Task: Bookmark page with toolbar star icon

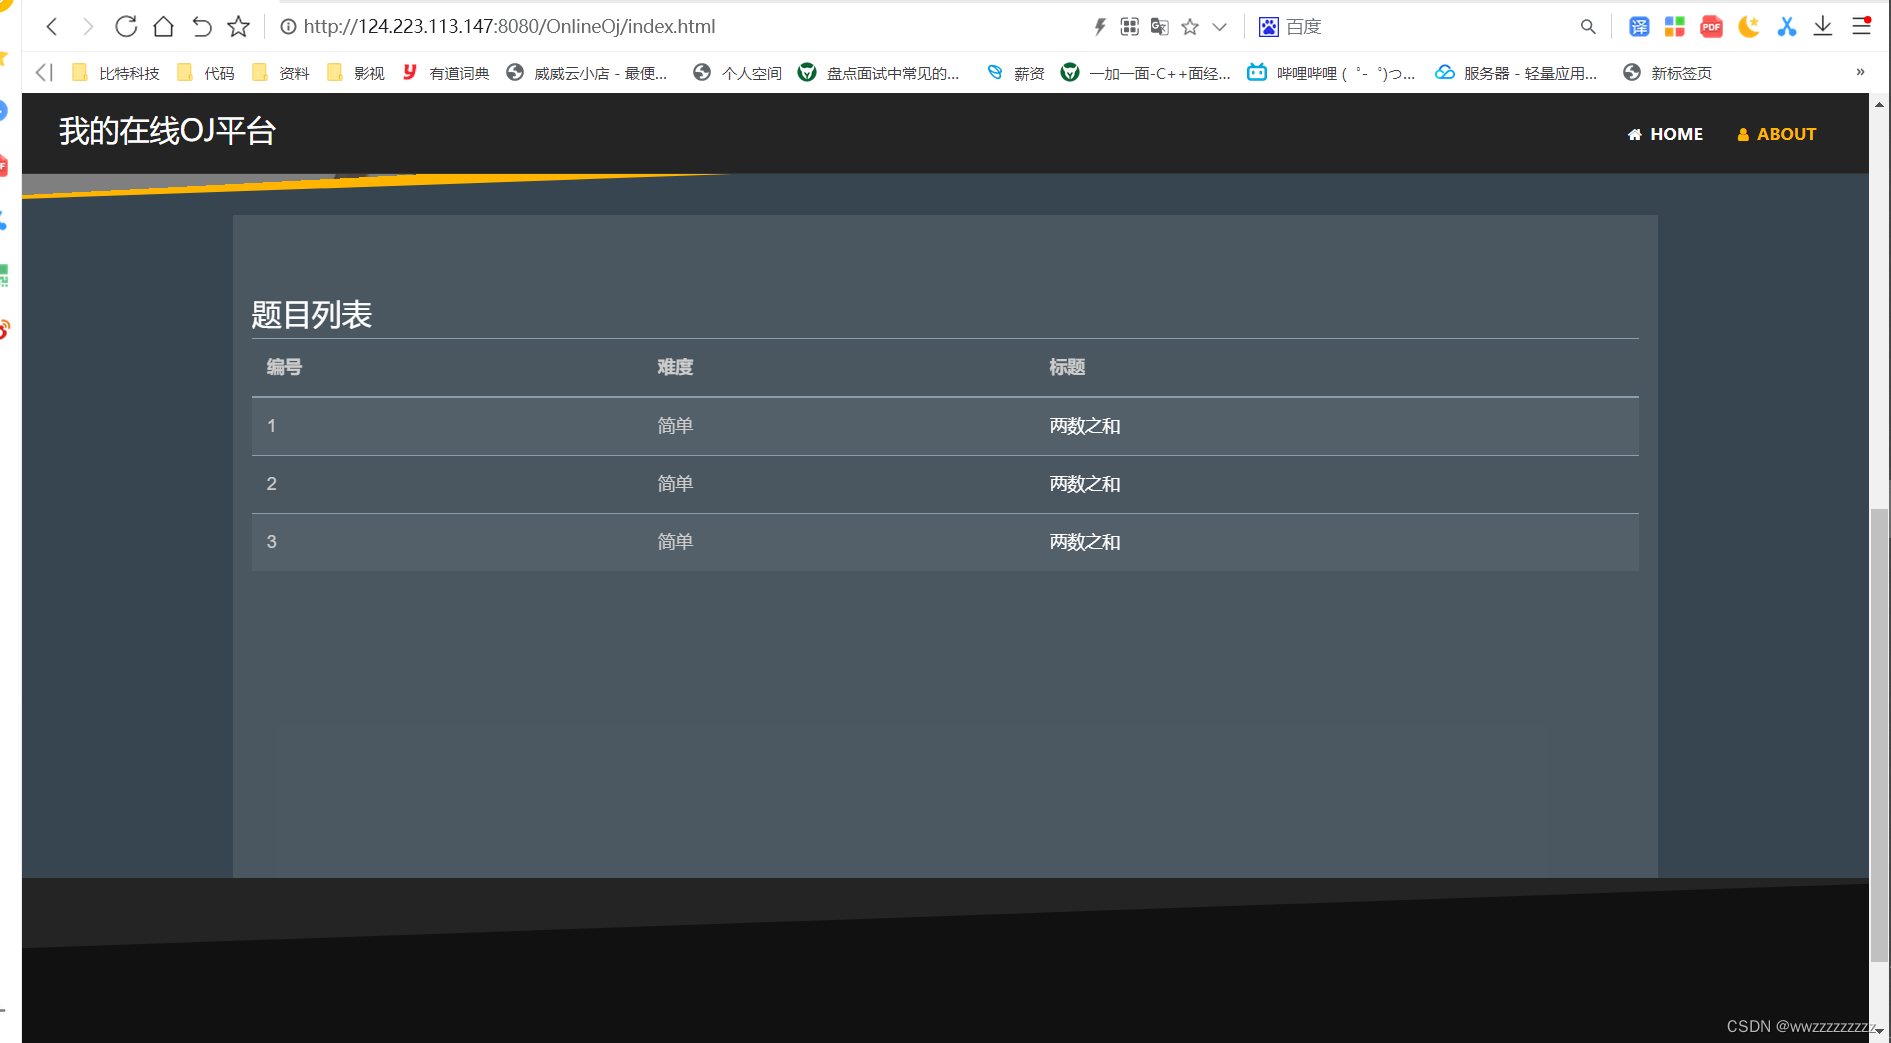Action: tap(238, 27)
